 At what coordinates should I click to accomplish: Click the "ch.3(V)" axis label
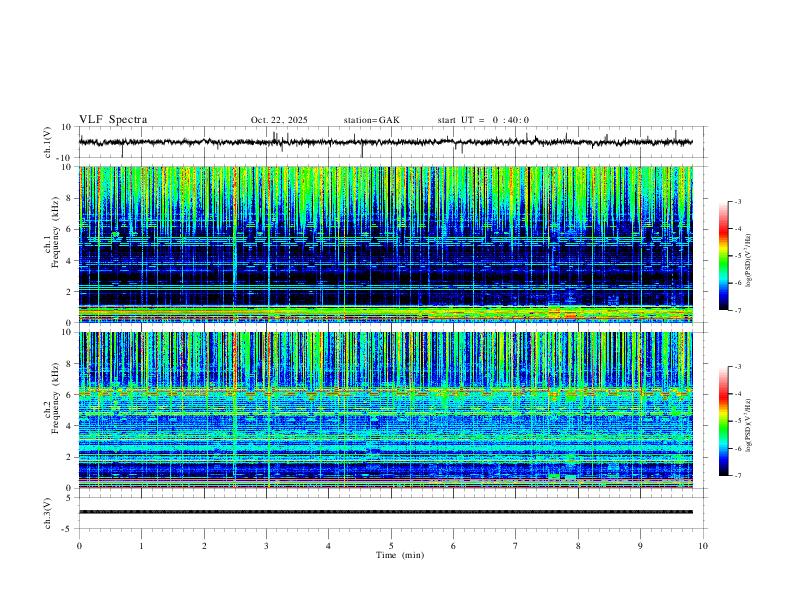47,513
